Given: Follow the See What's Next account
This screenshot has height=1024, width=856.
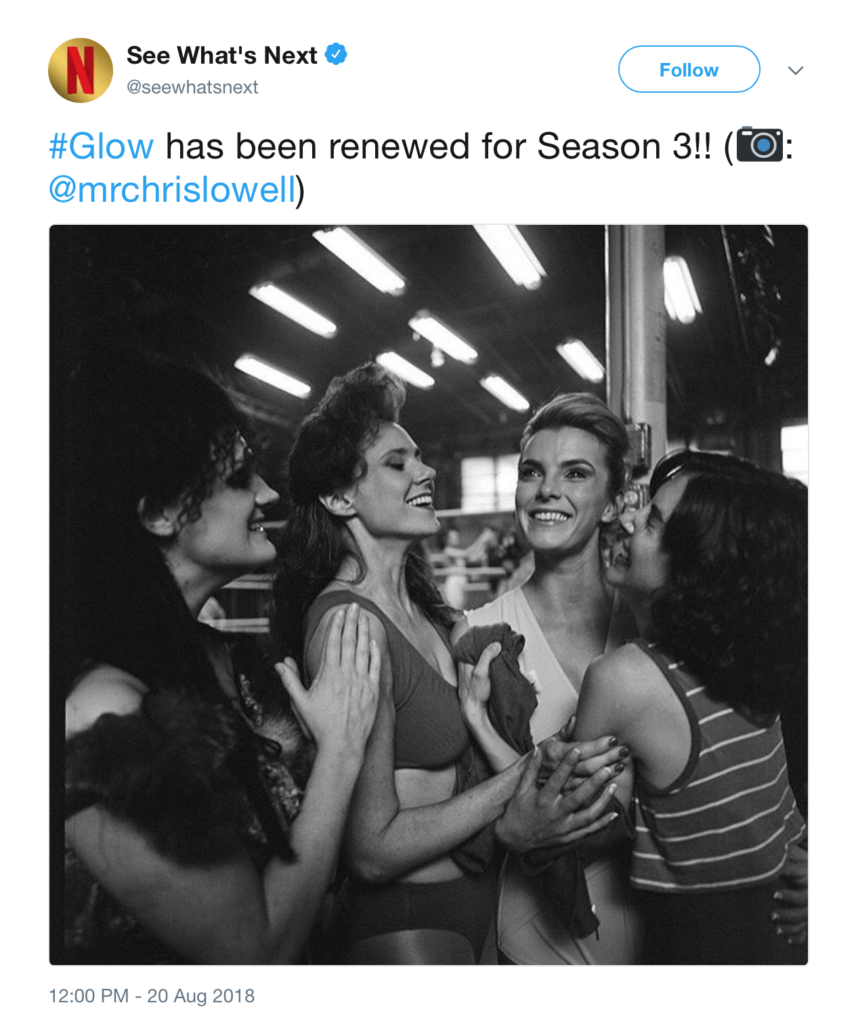Looking at the screenshot, I should 689,69.
